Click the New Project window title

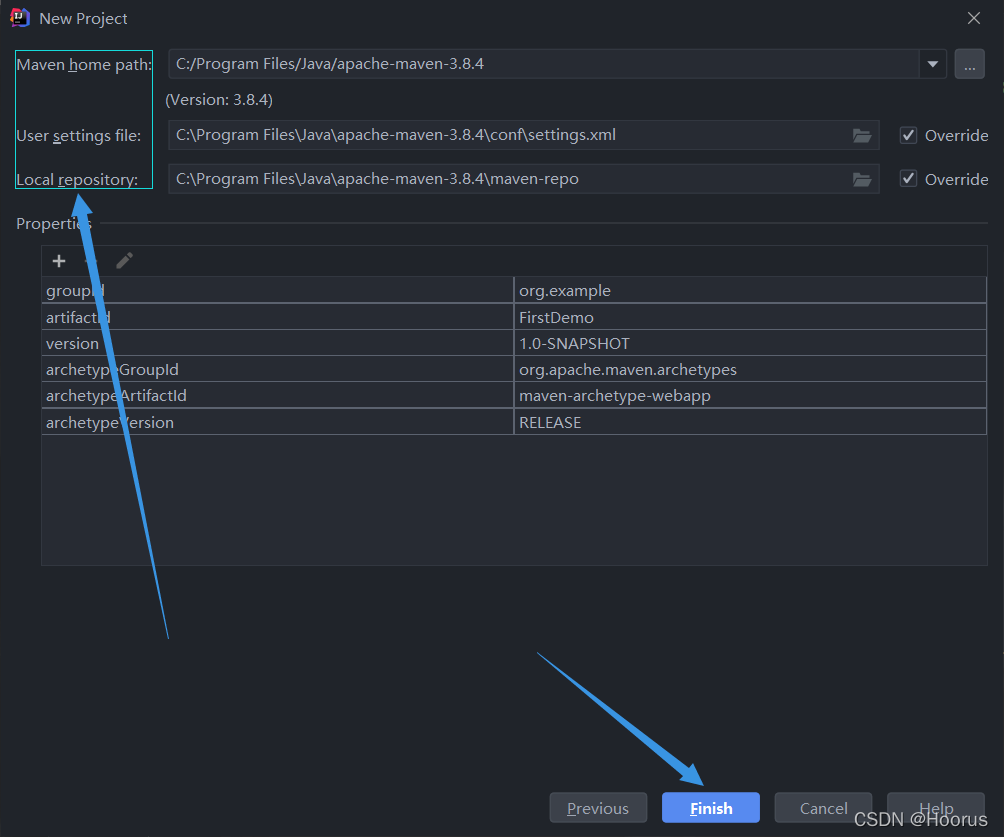click(83, 19)
